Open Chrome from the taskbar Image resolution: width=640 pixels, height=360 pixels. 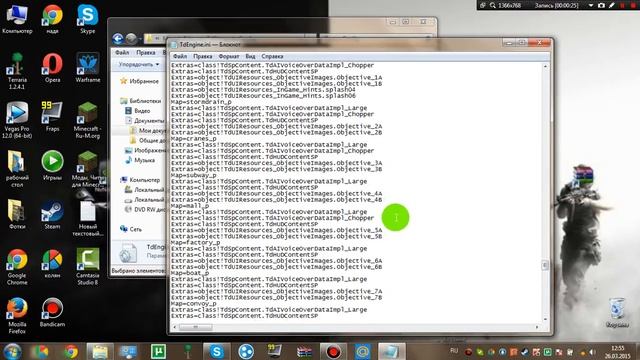71,351
